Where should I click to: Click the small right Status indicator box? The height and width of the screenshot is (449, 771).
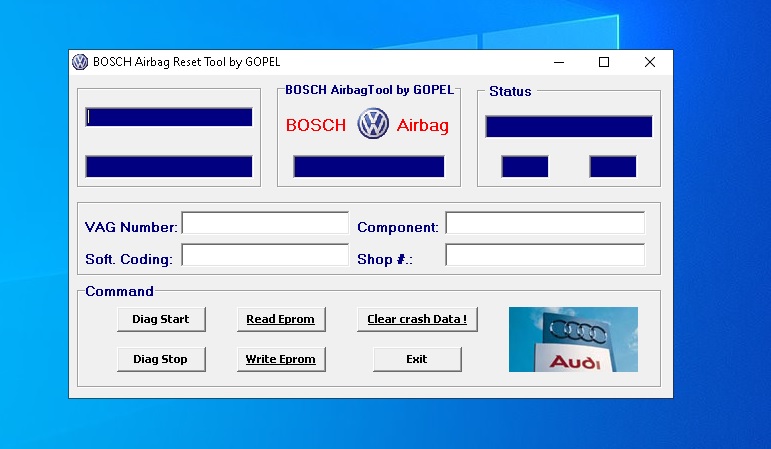pos(613,167)
